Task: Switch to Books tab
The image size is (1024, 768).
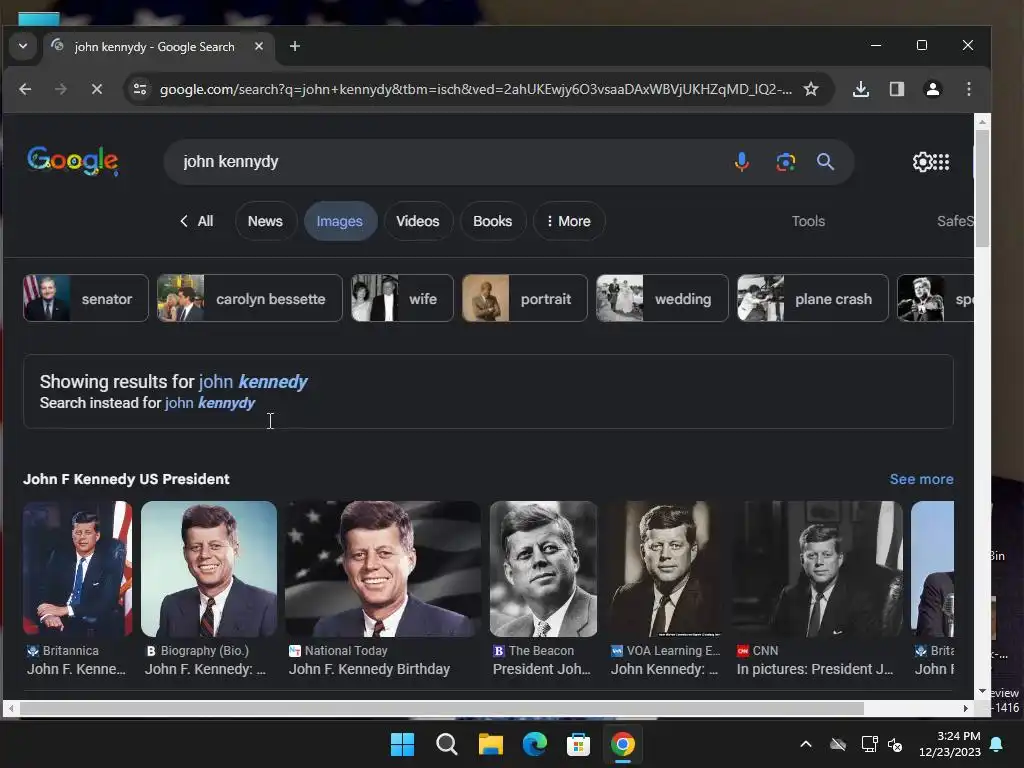Action: pos(492,221)
